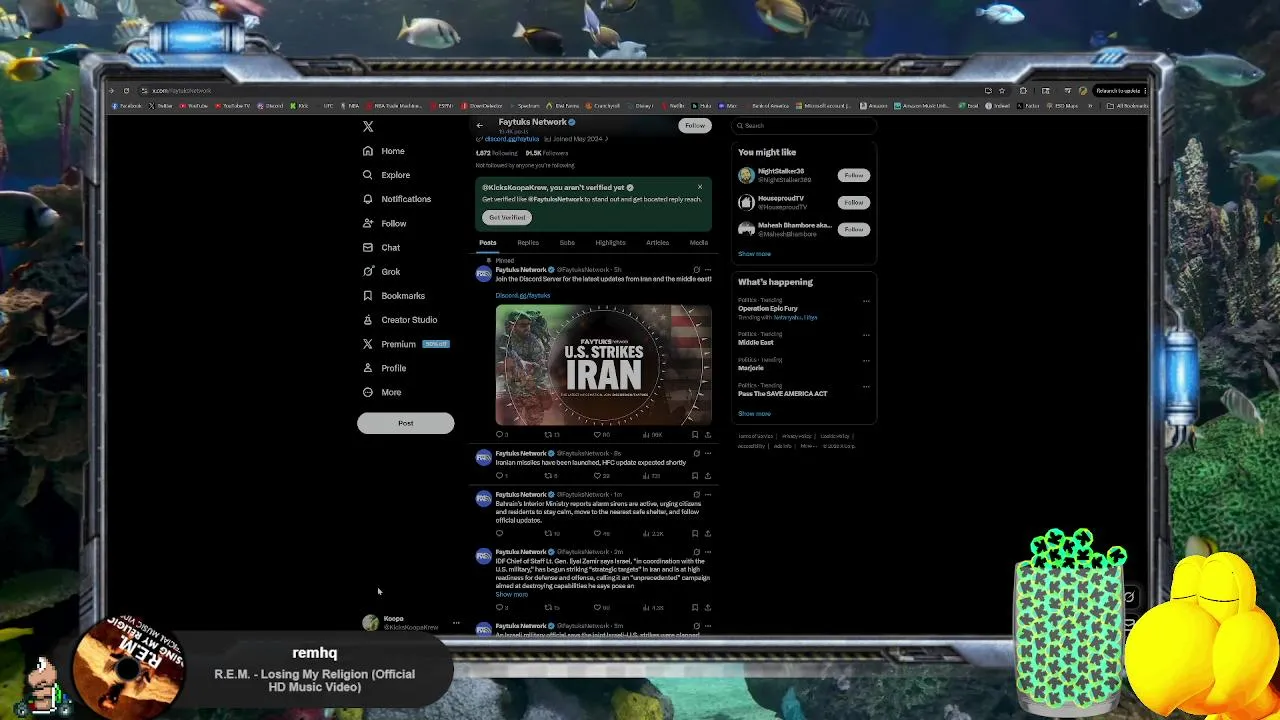Switch to the Highlights tab

pos(610,243)
